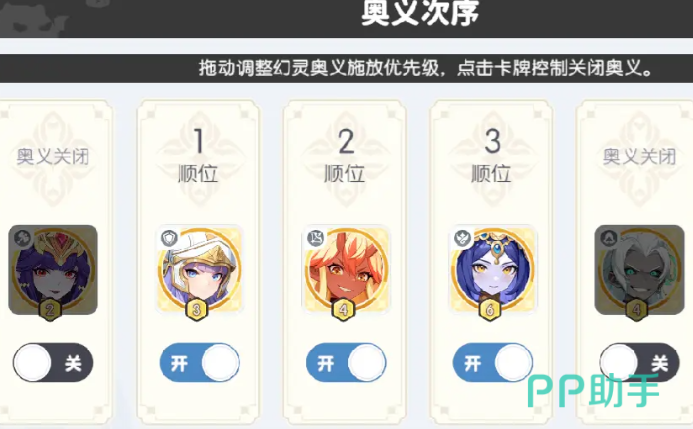Viewport: 693px width, 429px height.
Task: Turn off the 开 toggle under slot 1
Action: (x=199, y=363)
